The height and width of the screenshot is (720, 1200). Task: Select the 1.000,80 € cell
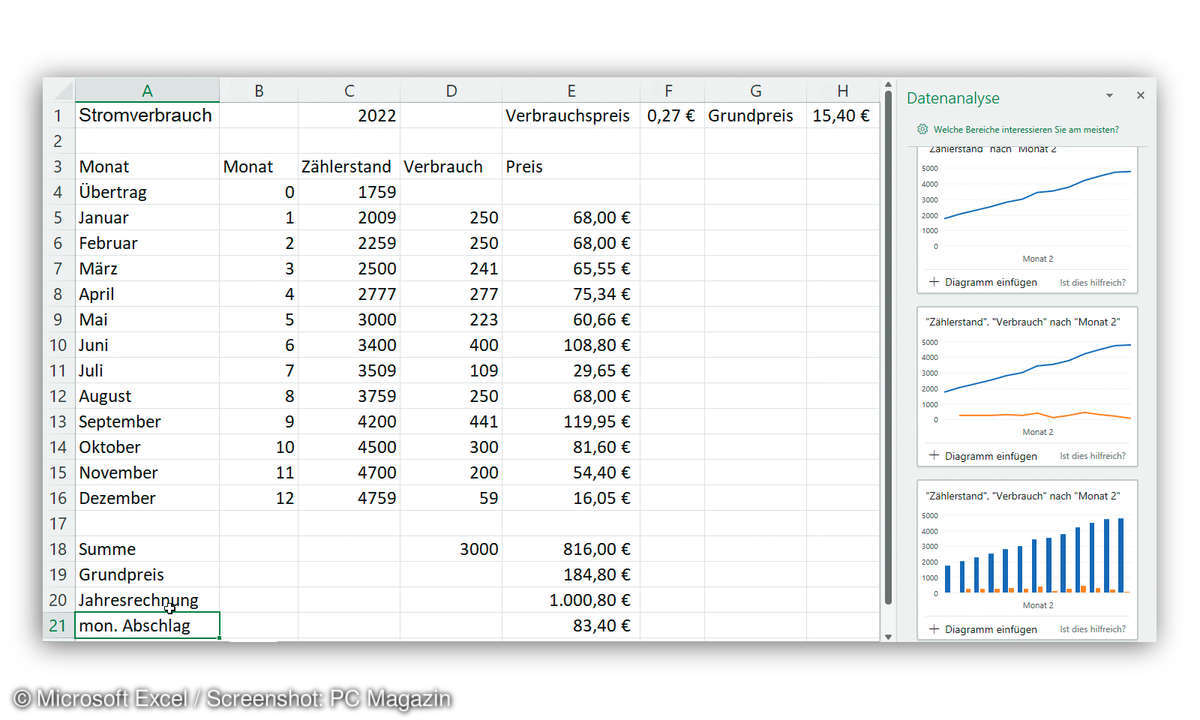click(x=571, y=600)
